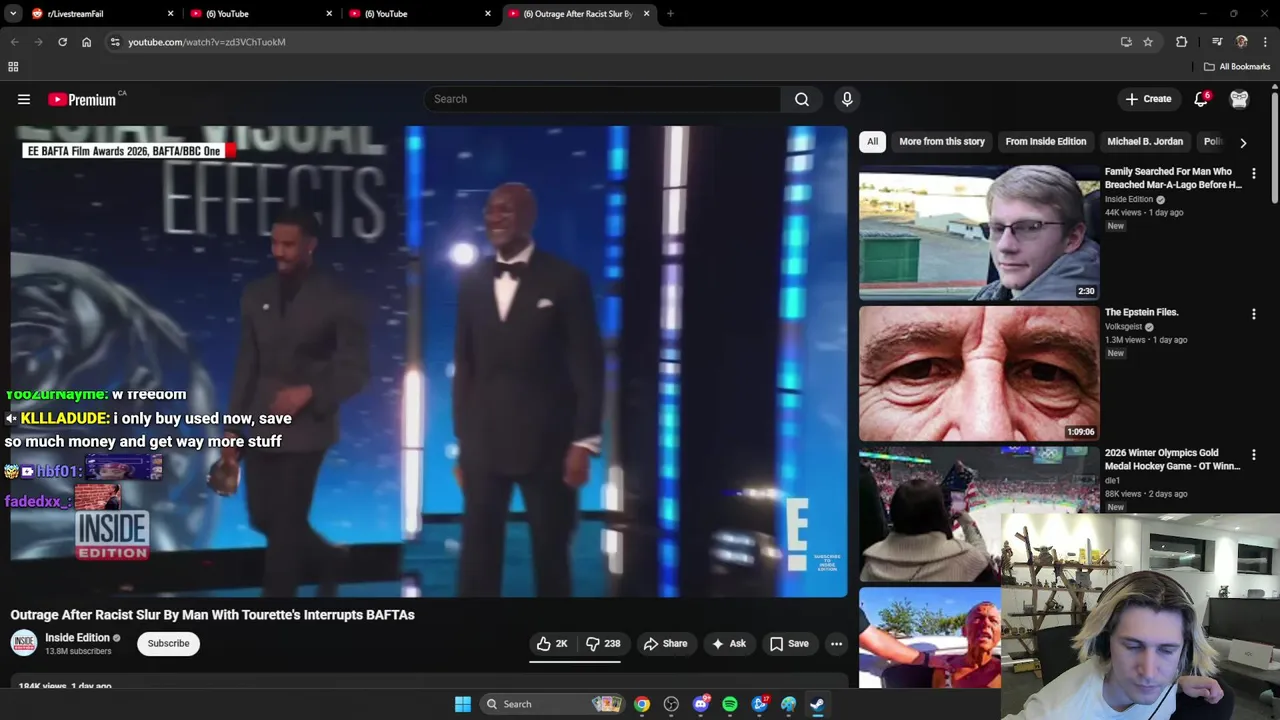The image size is (1280, 720).
Task: Select the All filter chip
Action: [872, 141]
